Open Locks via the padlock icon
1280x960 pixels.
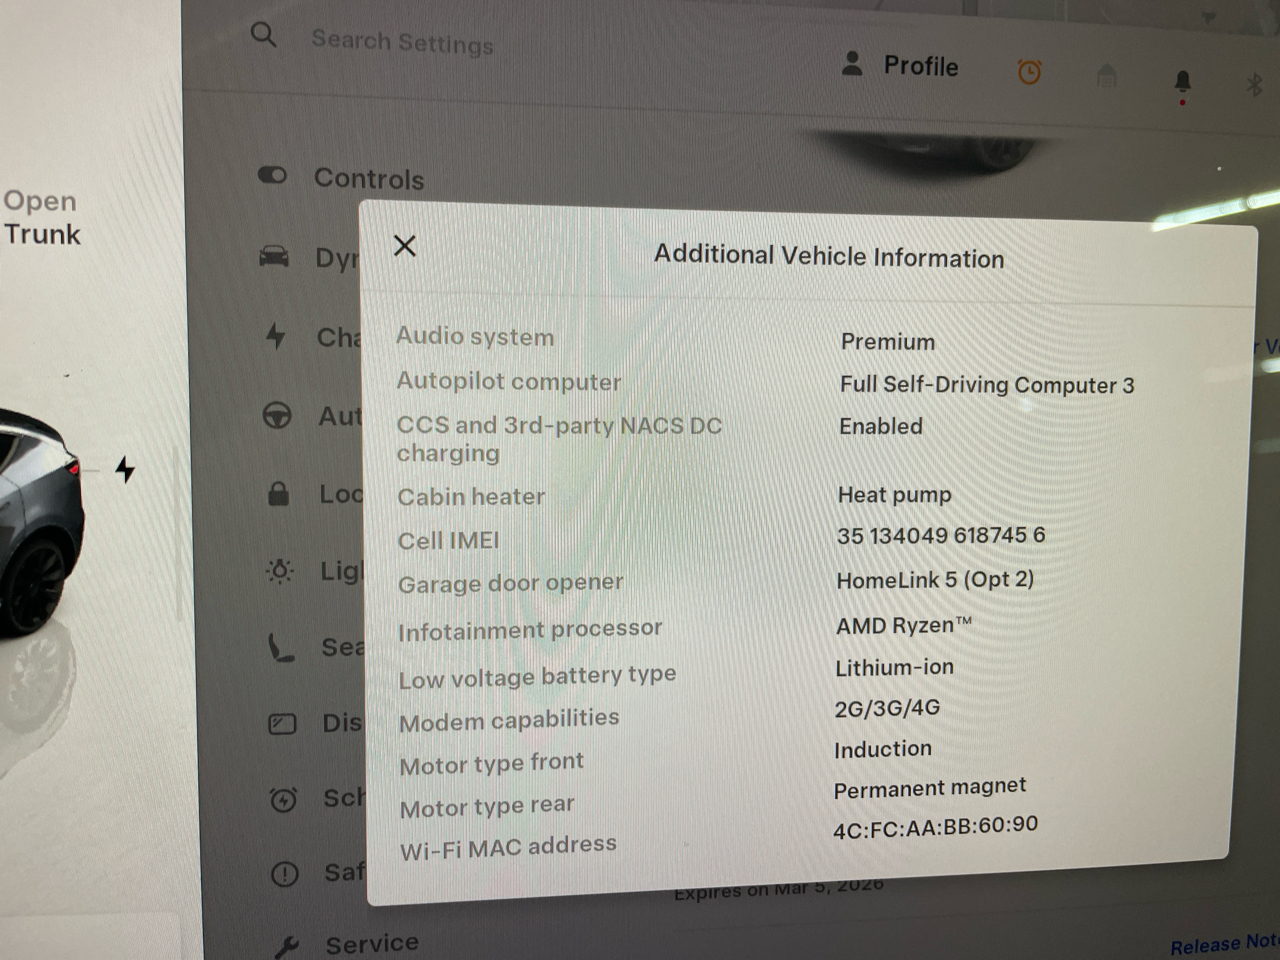click(x=279, y=493)
